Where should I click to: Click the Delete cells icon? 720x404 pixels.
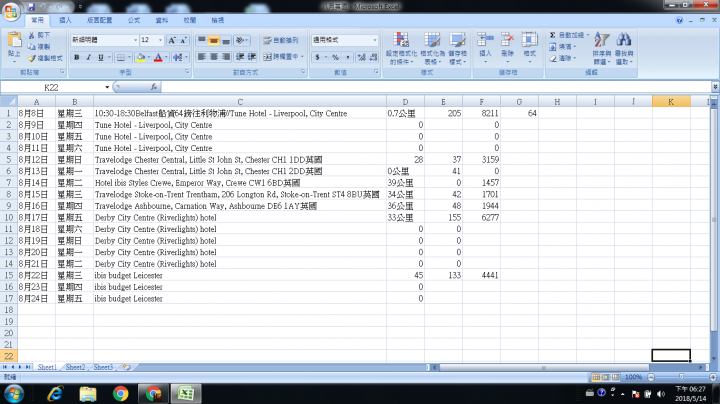(x=507, y=40)
